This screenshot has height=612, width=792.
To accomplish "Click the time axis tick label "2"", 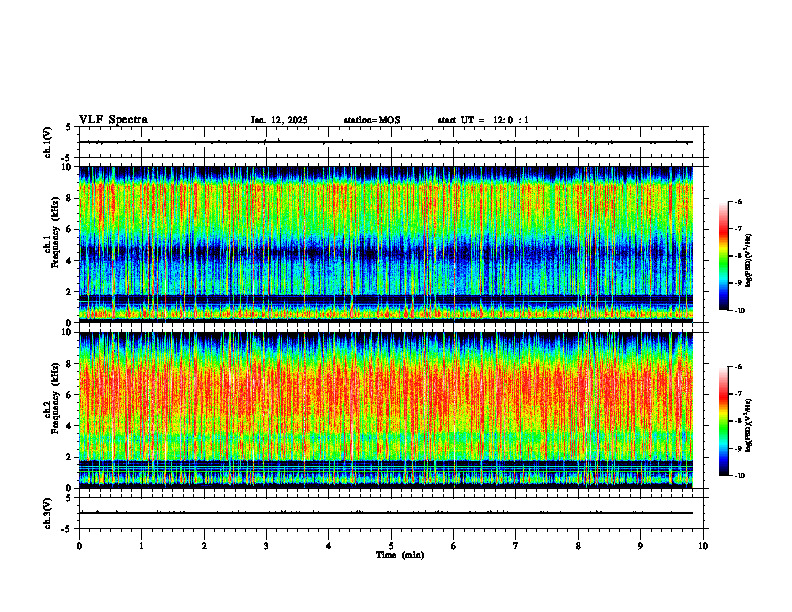I will coord(204,546).
